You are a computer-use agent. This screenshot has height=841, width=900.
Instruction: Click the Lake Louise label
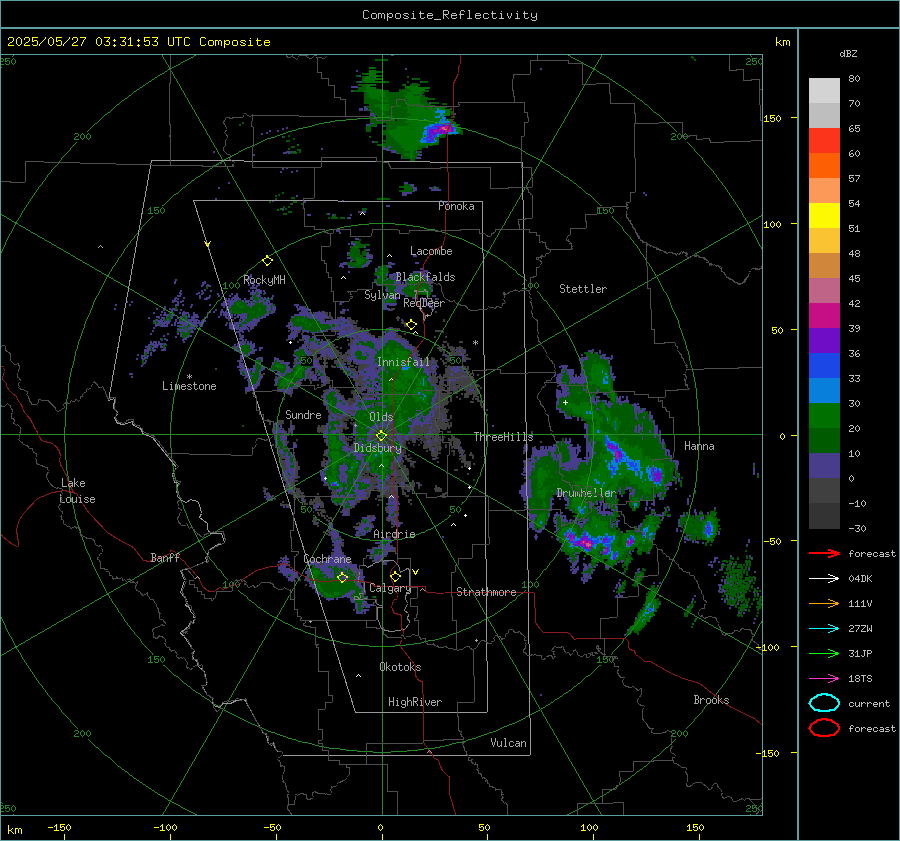[77, 491]
